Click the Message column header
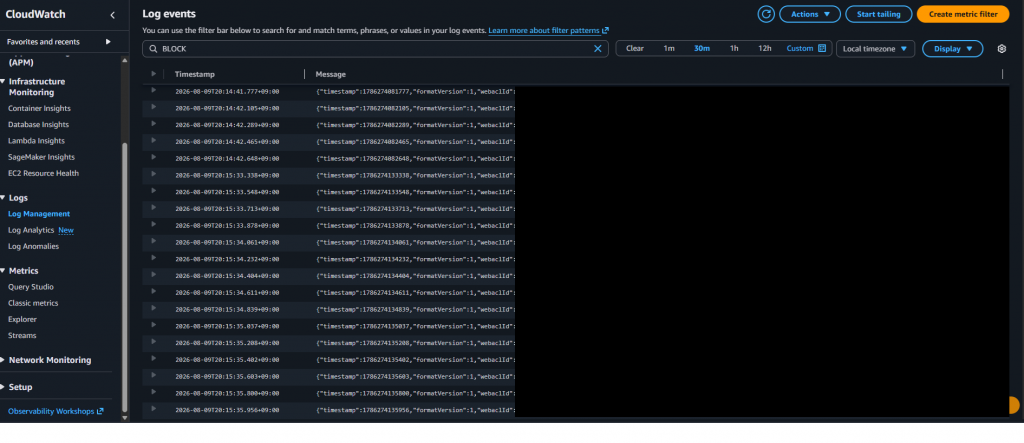1024x443 pixels. click(330, 74)
